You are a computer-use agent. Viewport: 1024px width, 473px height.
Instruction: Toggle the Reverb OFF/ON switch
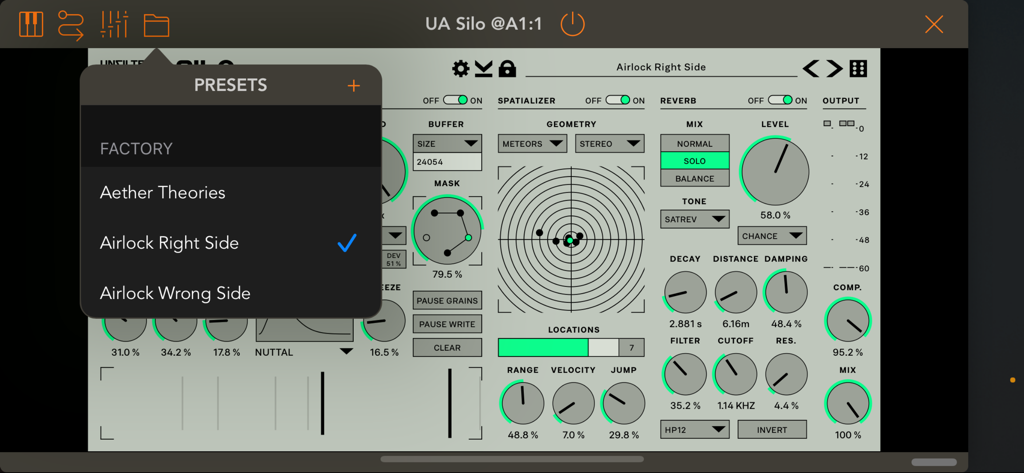[x=780, y=101]
